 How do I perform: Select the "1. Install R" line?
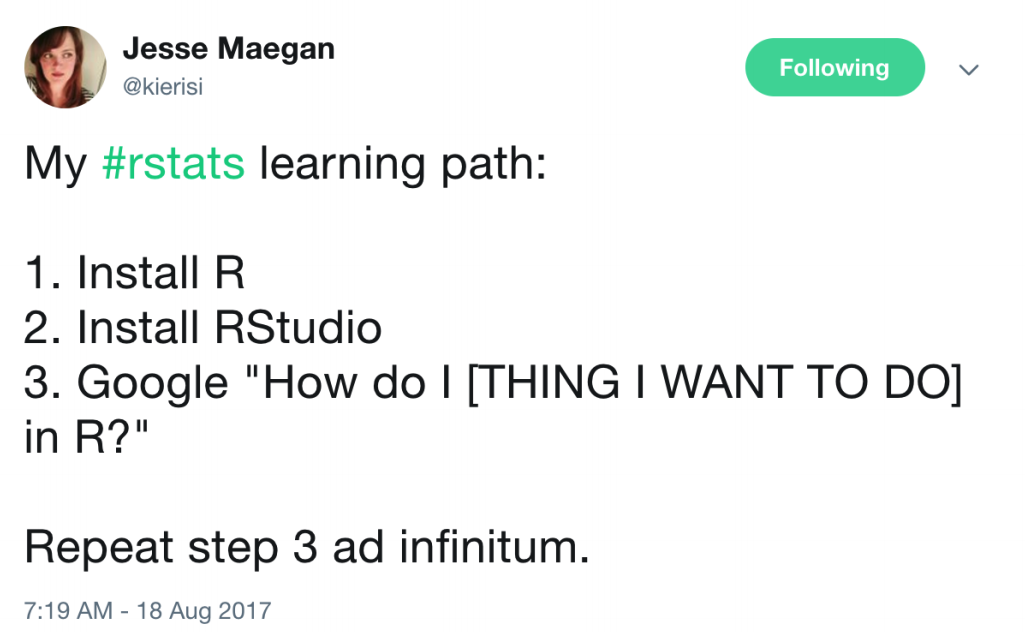[134, 273]
